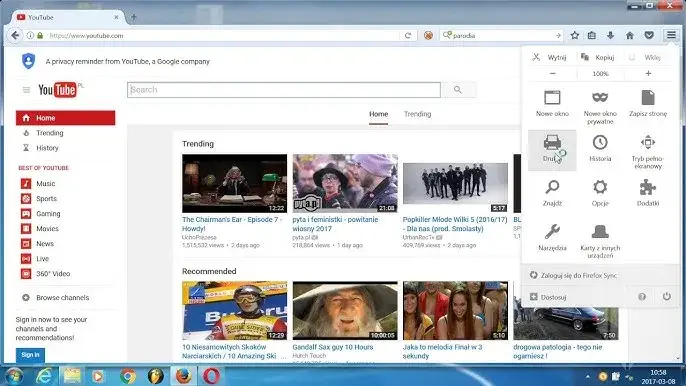Screen dimensions: 686x386
Task: Open the Firefox hamburger menu button
Action: coord(671,35)
